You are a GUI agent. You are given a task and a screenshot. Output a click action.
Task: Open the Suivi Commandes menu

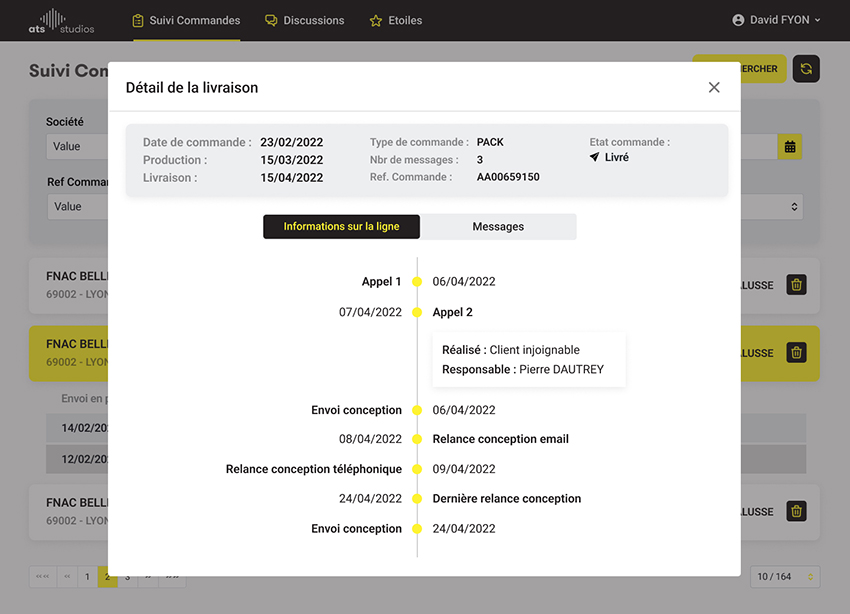point(186,21)
